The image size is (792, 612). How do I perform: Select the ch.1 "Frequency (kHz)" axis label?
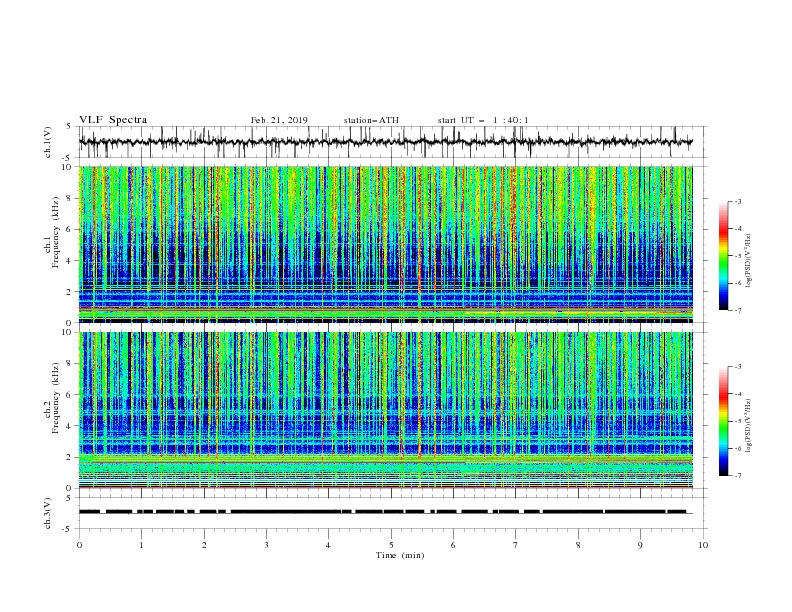[x=56, y=232]
